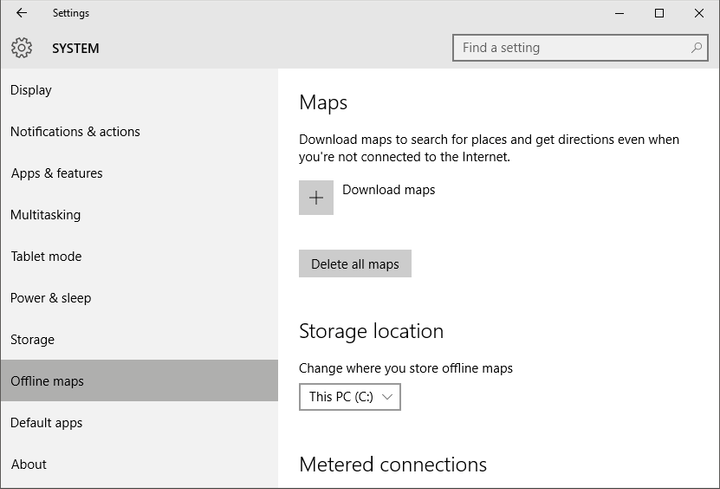The width and height of the screenshot is (720, 489).
Task: Open the About page
Action: click(139, 464)
